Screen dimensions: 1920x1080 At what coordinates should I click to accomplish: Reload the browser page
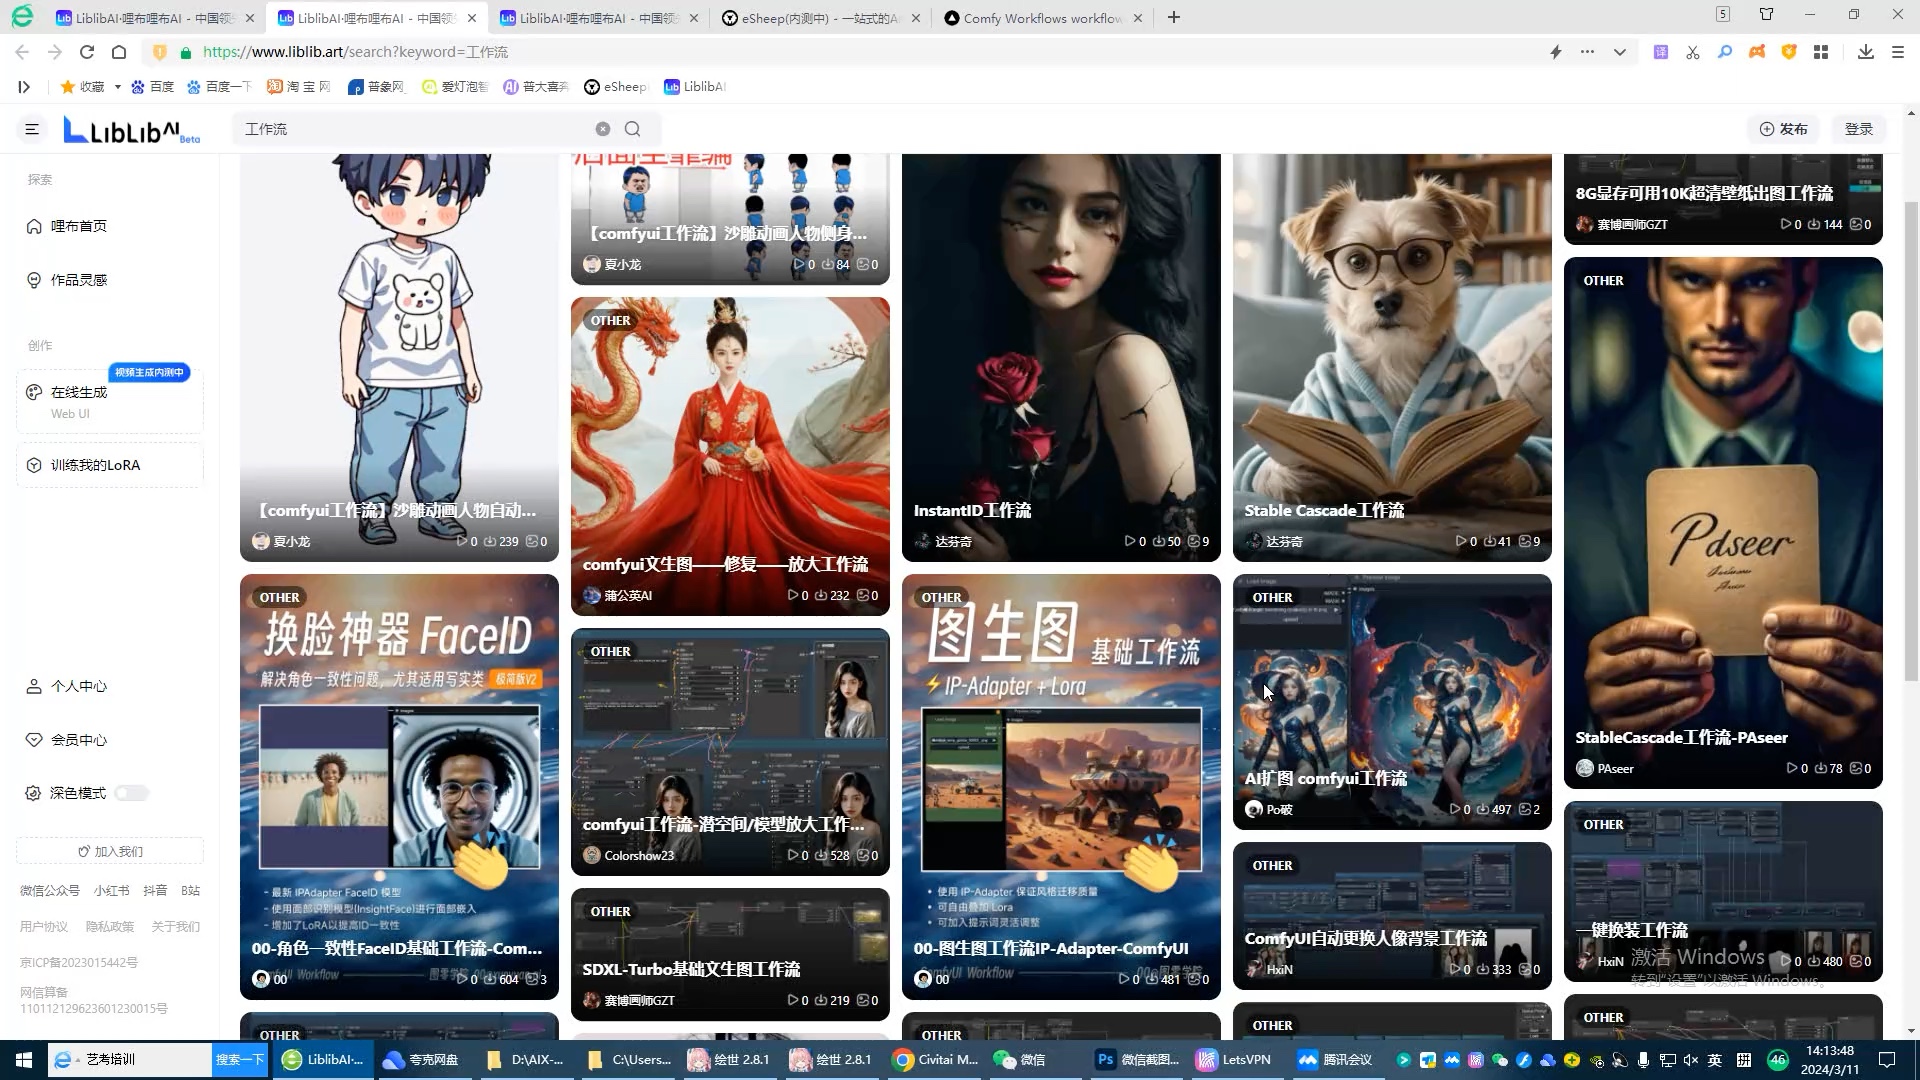click(87, 52)
